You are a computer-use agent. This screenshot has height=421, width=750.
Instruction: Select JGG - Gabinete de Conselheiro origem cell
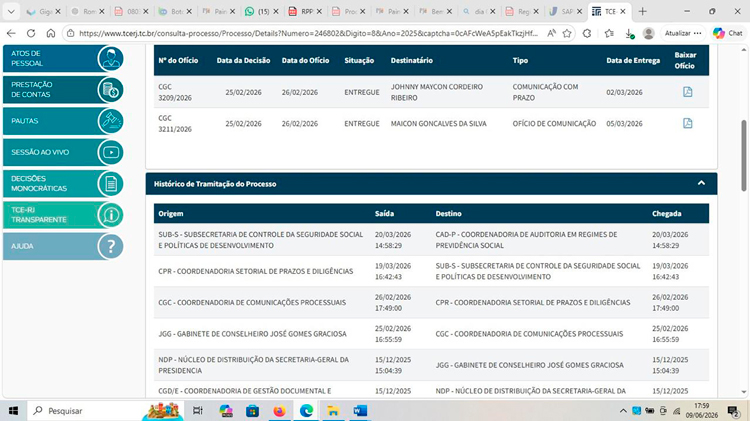pos(252,333)
